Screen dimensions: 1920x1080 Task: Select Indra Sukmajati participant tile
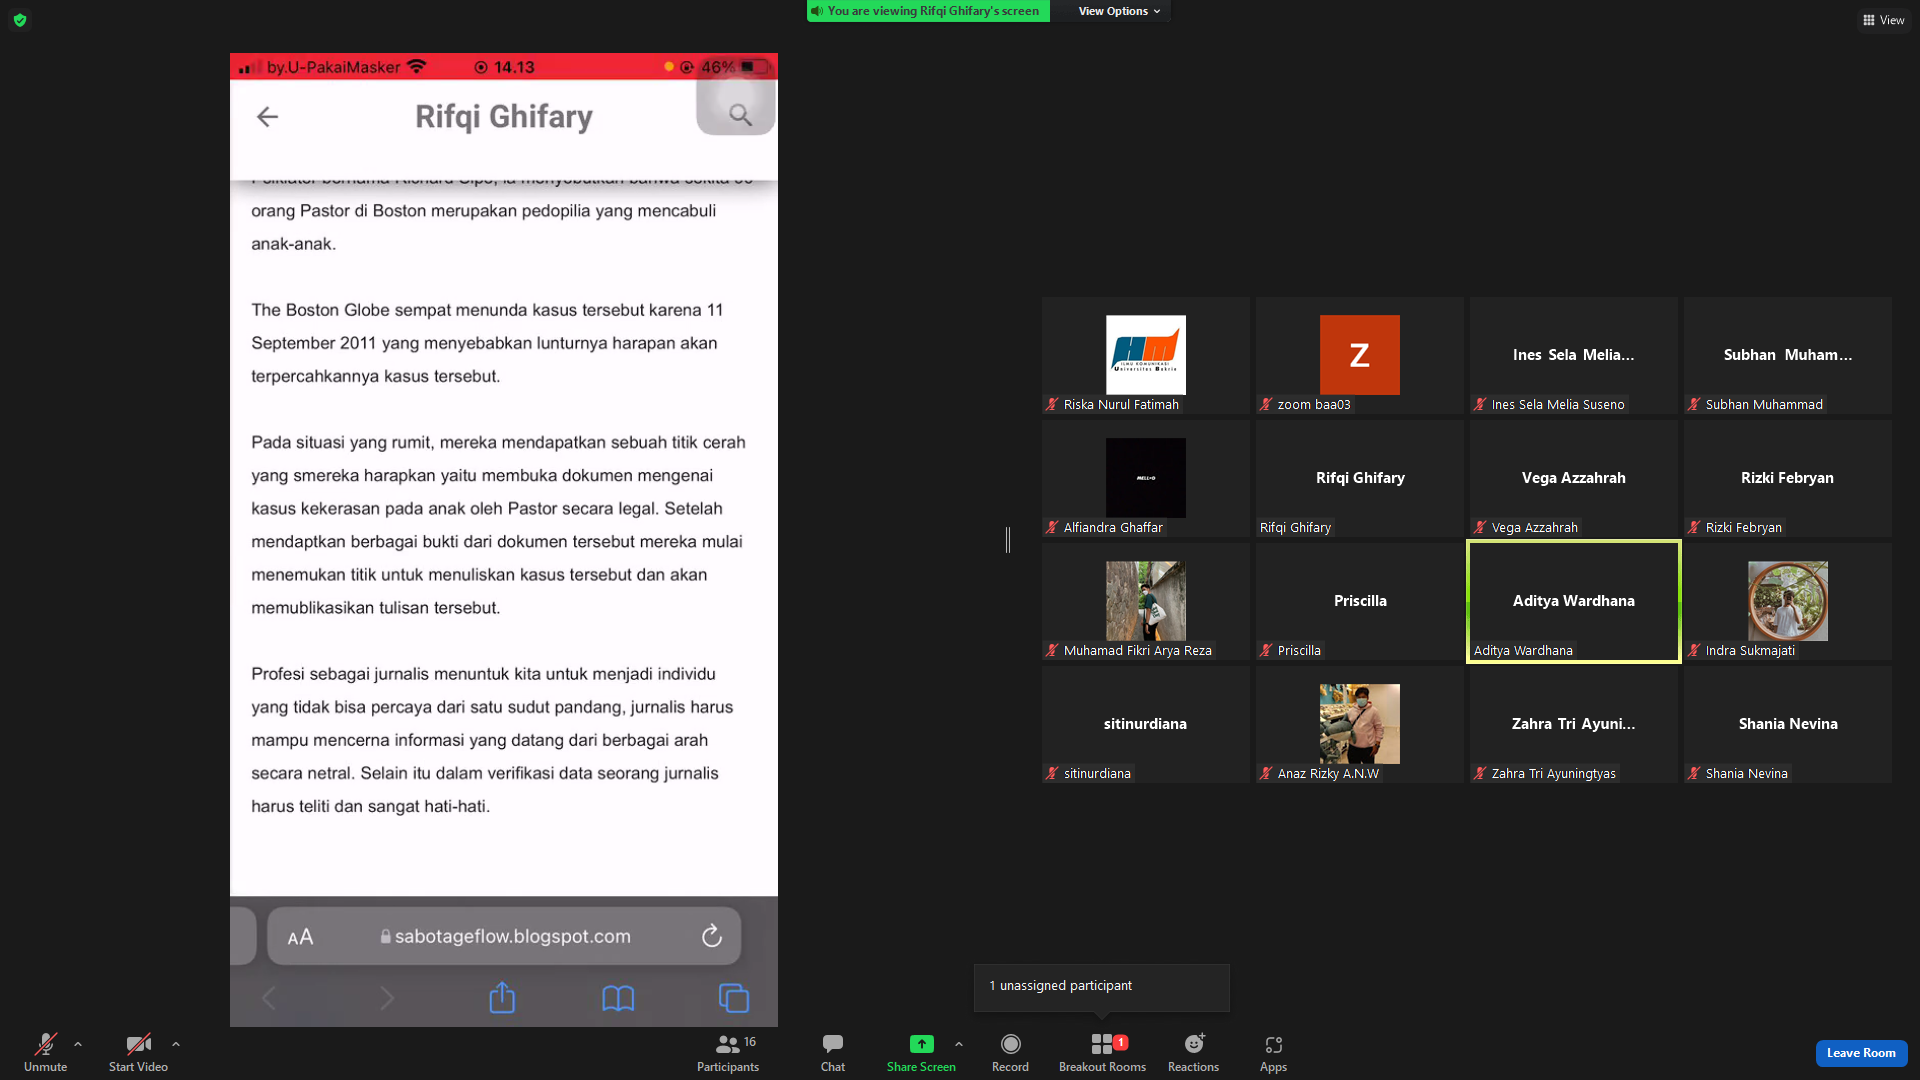[x=1787, y=601]
